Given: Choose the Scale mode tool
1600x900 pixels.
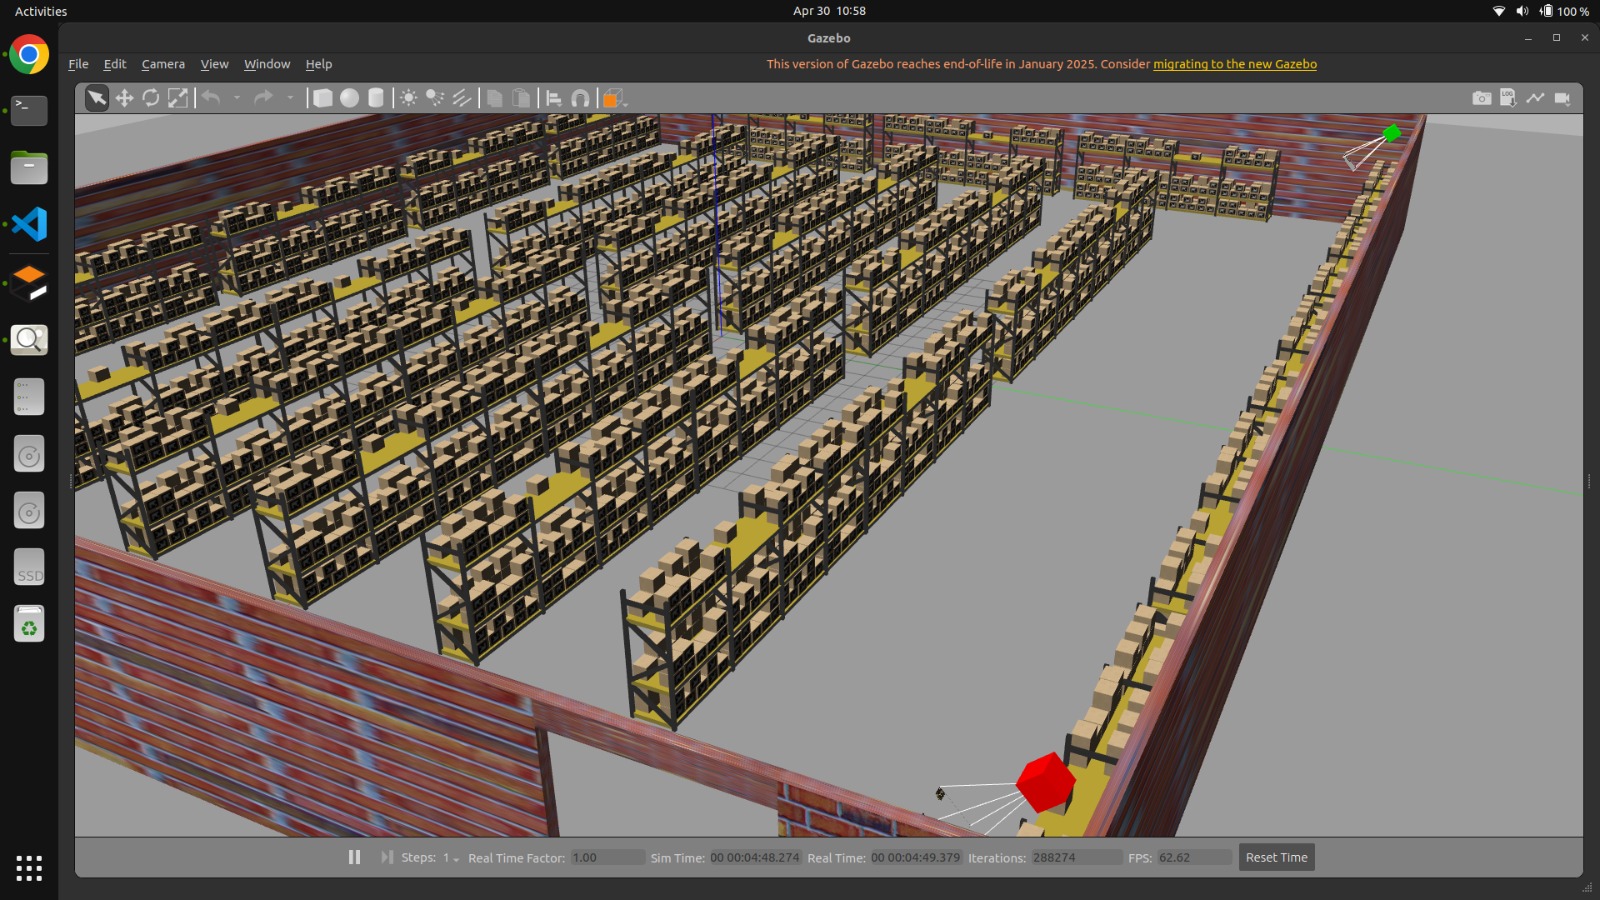Looking at the screenshot, I should tap(178, 98).
